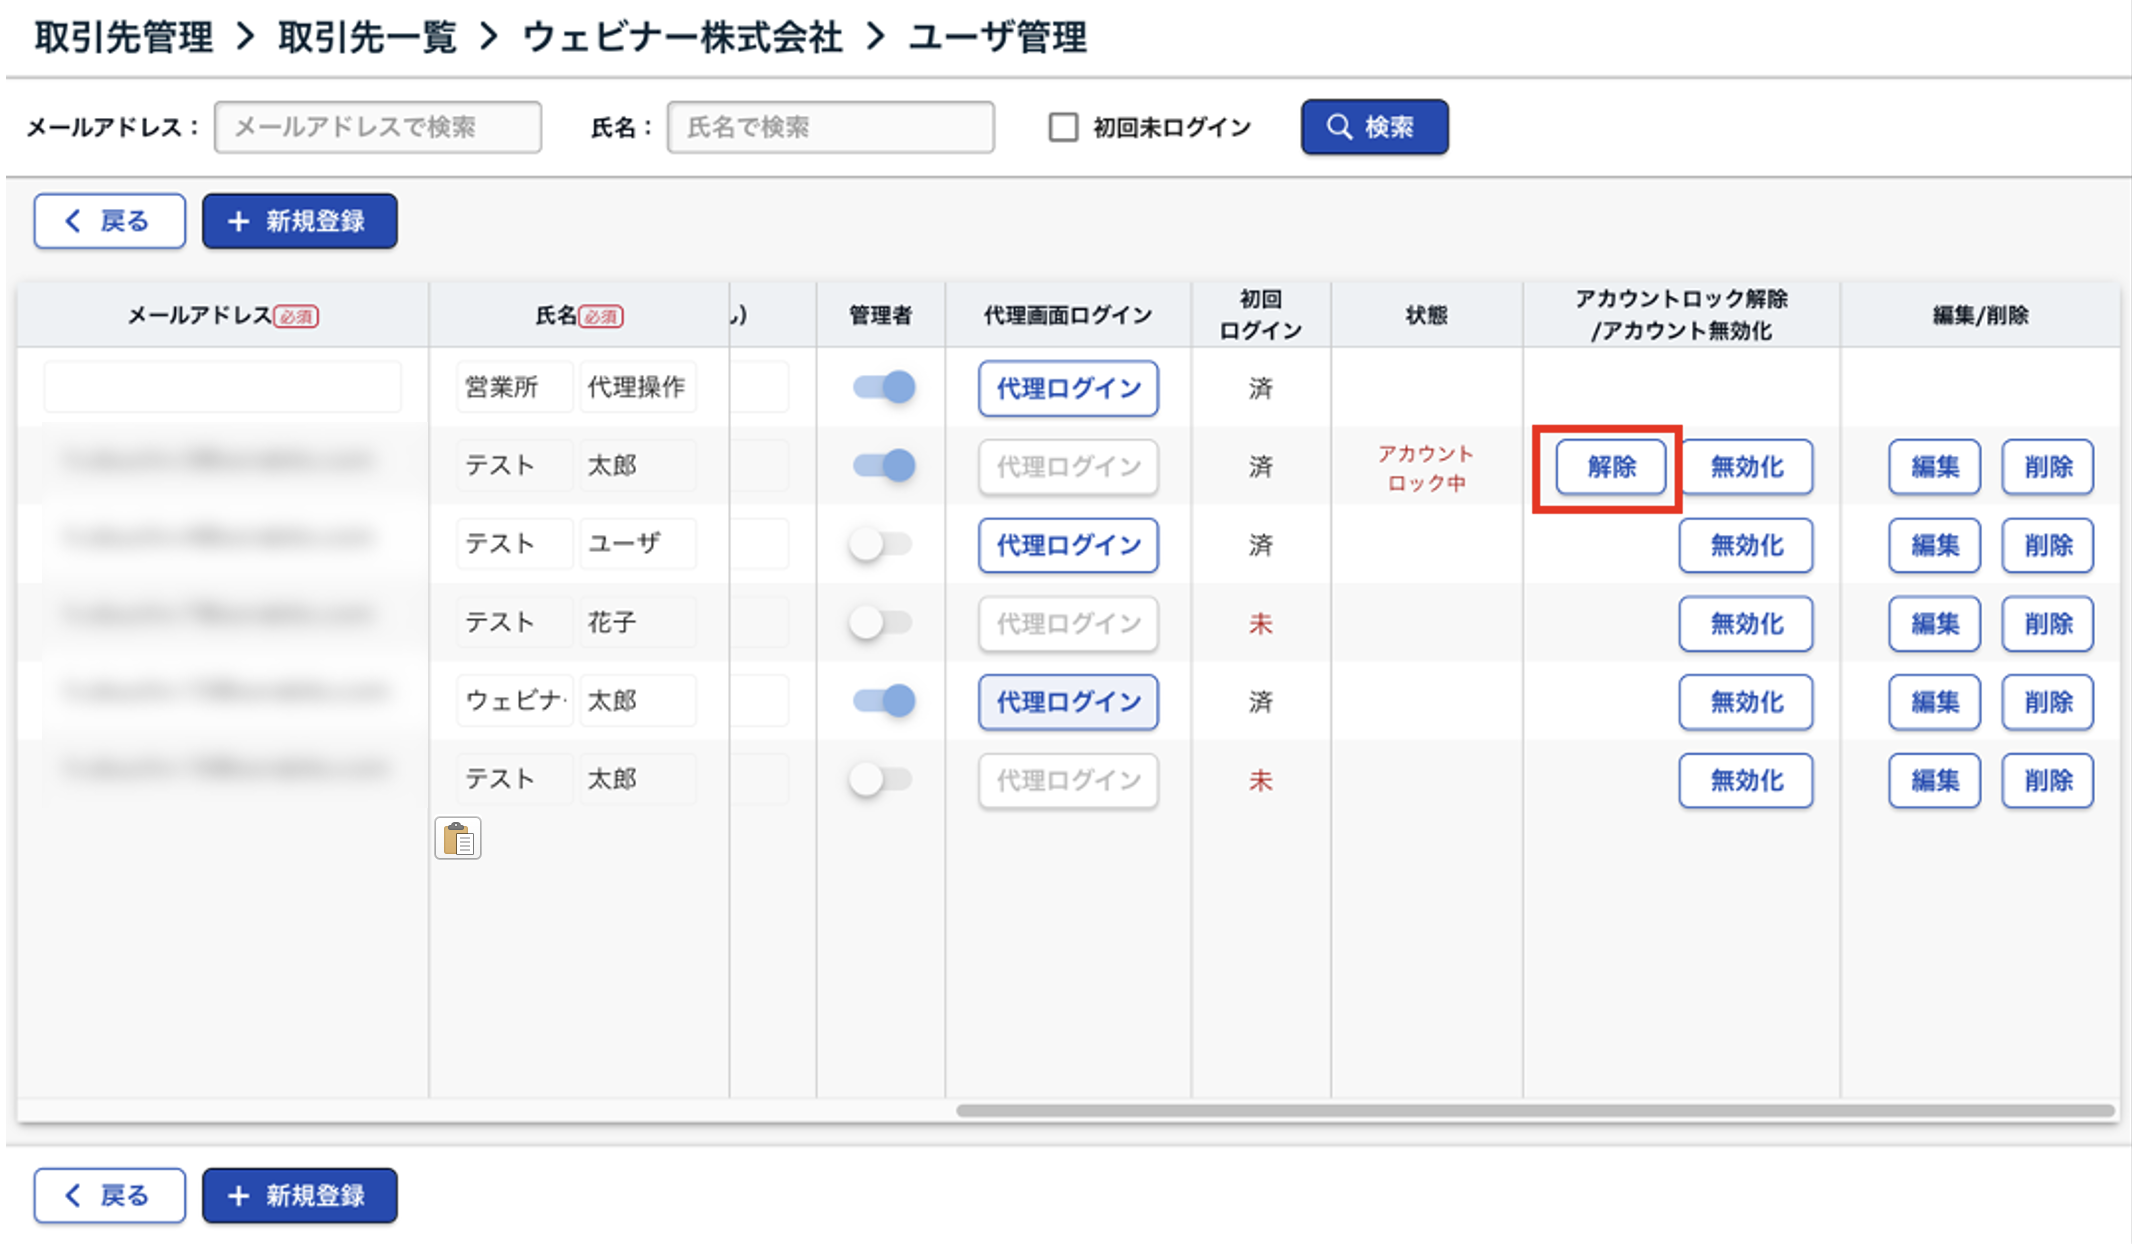Click 削除 on the テスト ユーザ row
The width and height of the screenshot is (2132, 1244).
click(x=2047, y=545)
